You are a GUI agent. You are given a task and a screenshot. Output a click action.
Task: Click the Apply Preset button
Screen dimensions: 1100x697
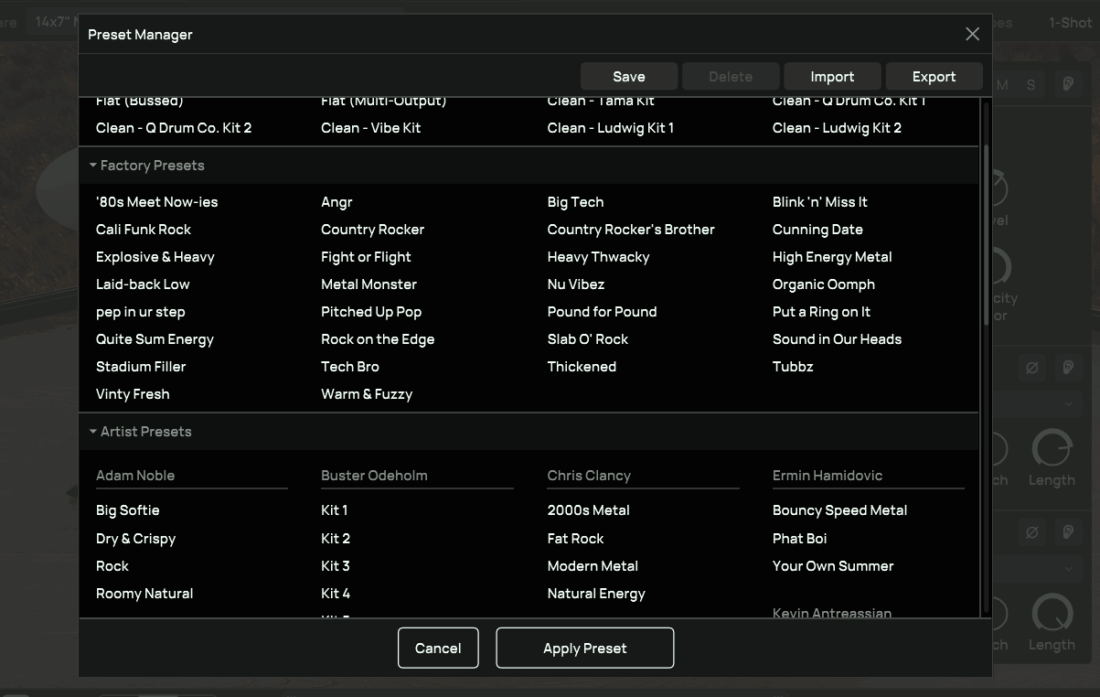pos(585,648)
